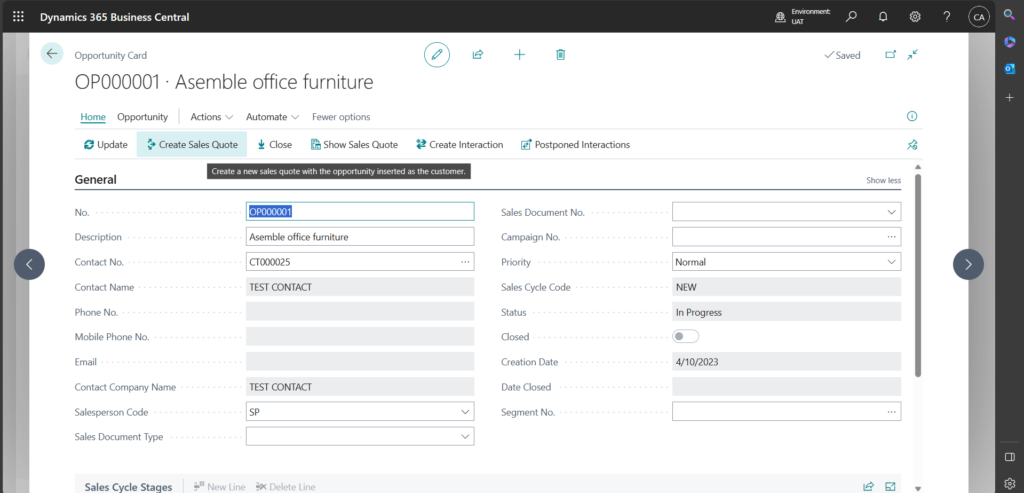The image size is (1024, 493).
Task: Open Contact No. lookup ellipsis
Action: tap(465, 262)
